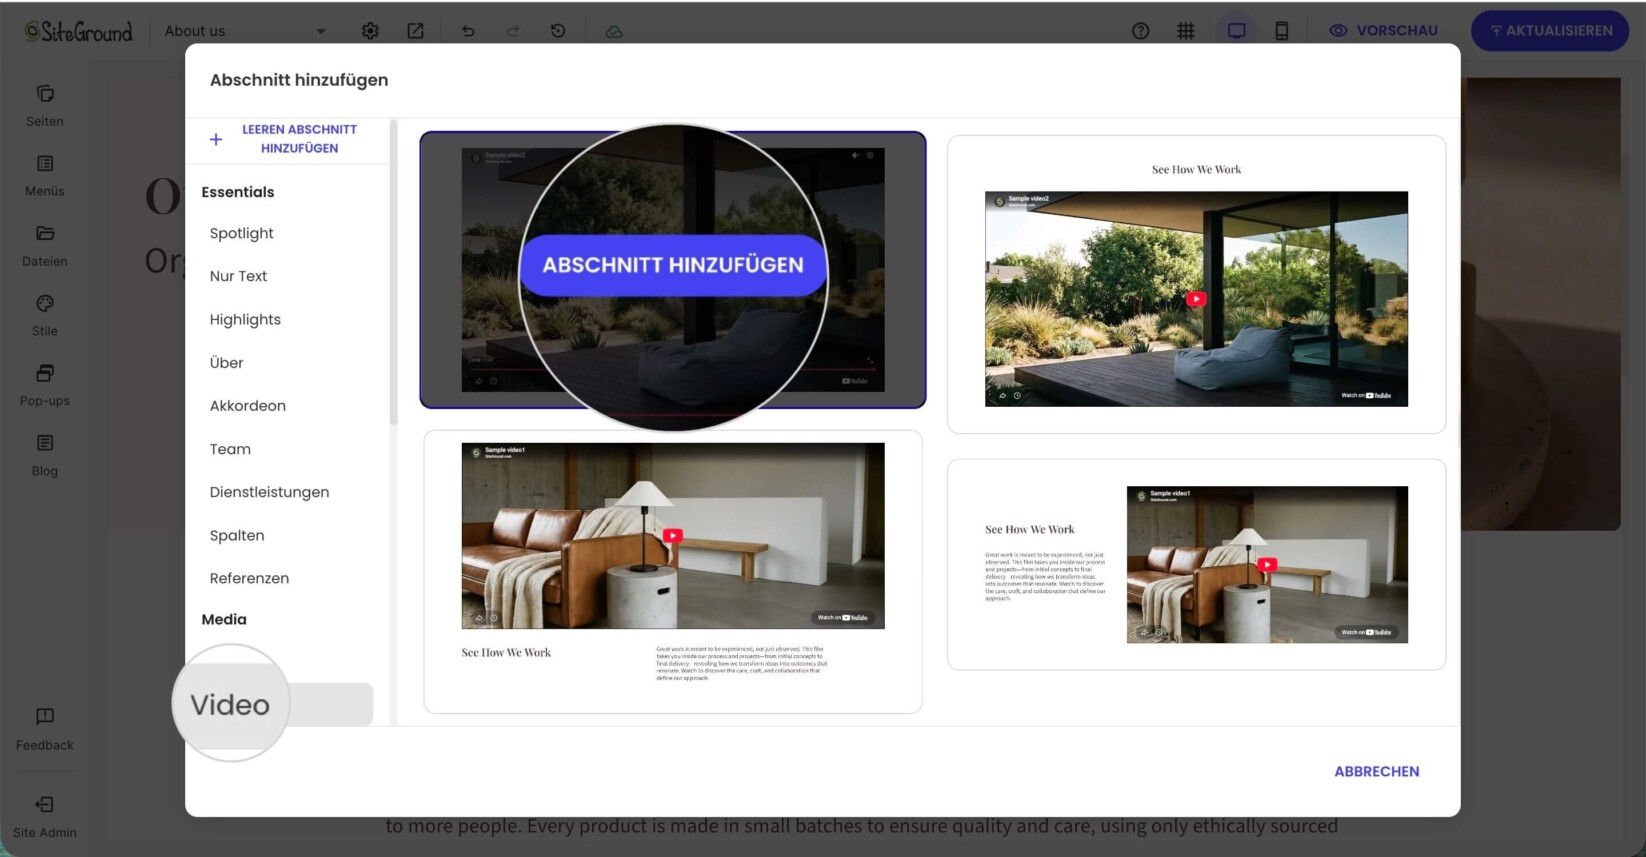Click Leeren Abschnitt hinzufügen
1646x857 pixels.
tap(287, 139)
